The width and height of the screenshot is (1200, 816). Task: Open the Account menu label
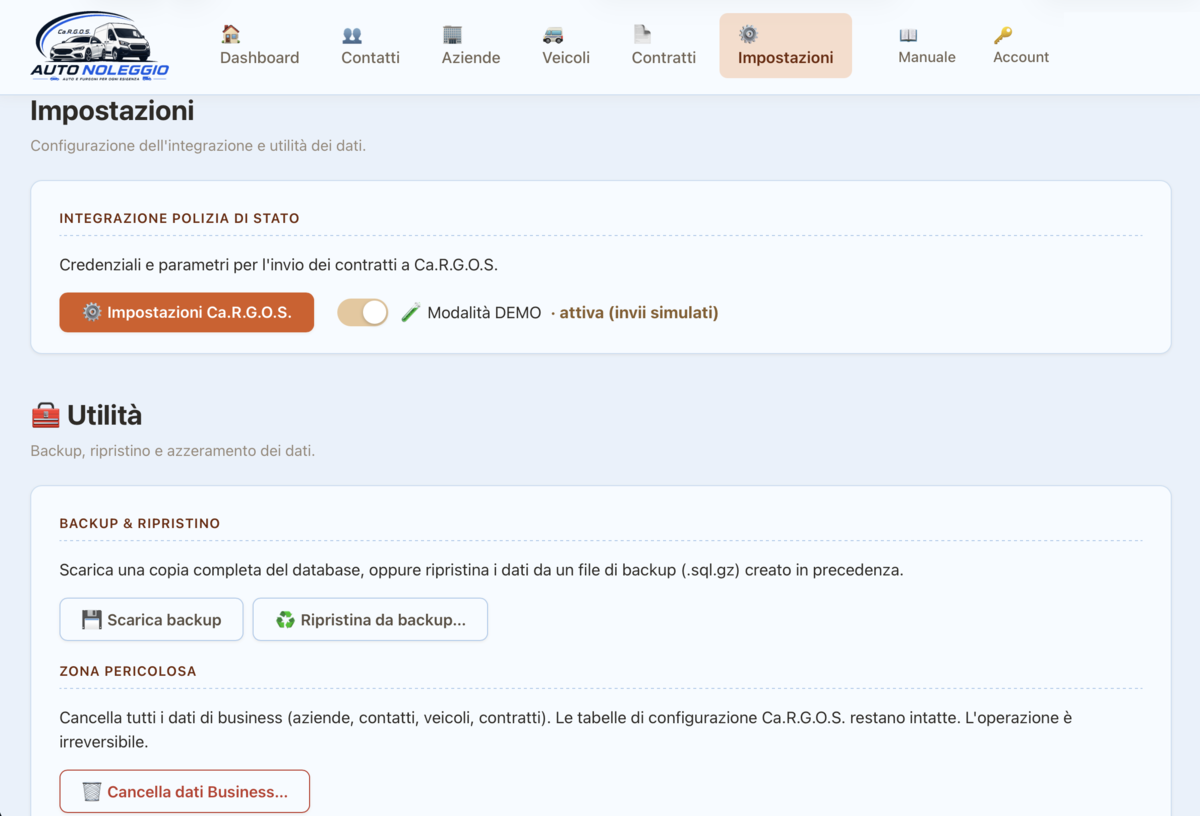[x=1021, y=57]
